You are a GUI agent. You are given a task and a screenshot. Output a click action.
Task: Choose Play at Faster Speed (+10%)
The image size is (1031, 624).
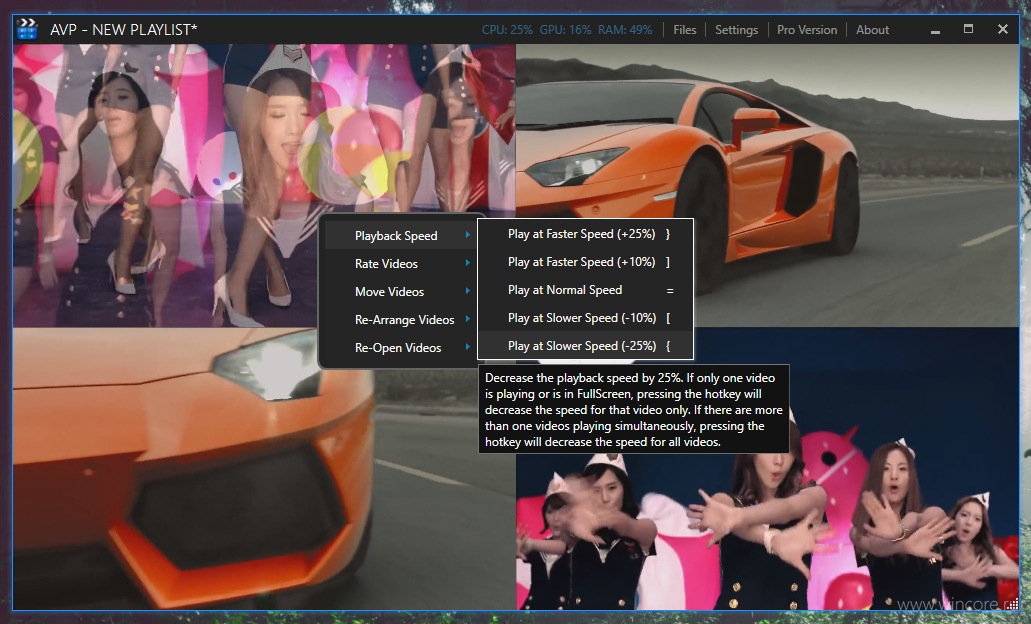[x=585, y=262]
